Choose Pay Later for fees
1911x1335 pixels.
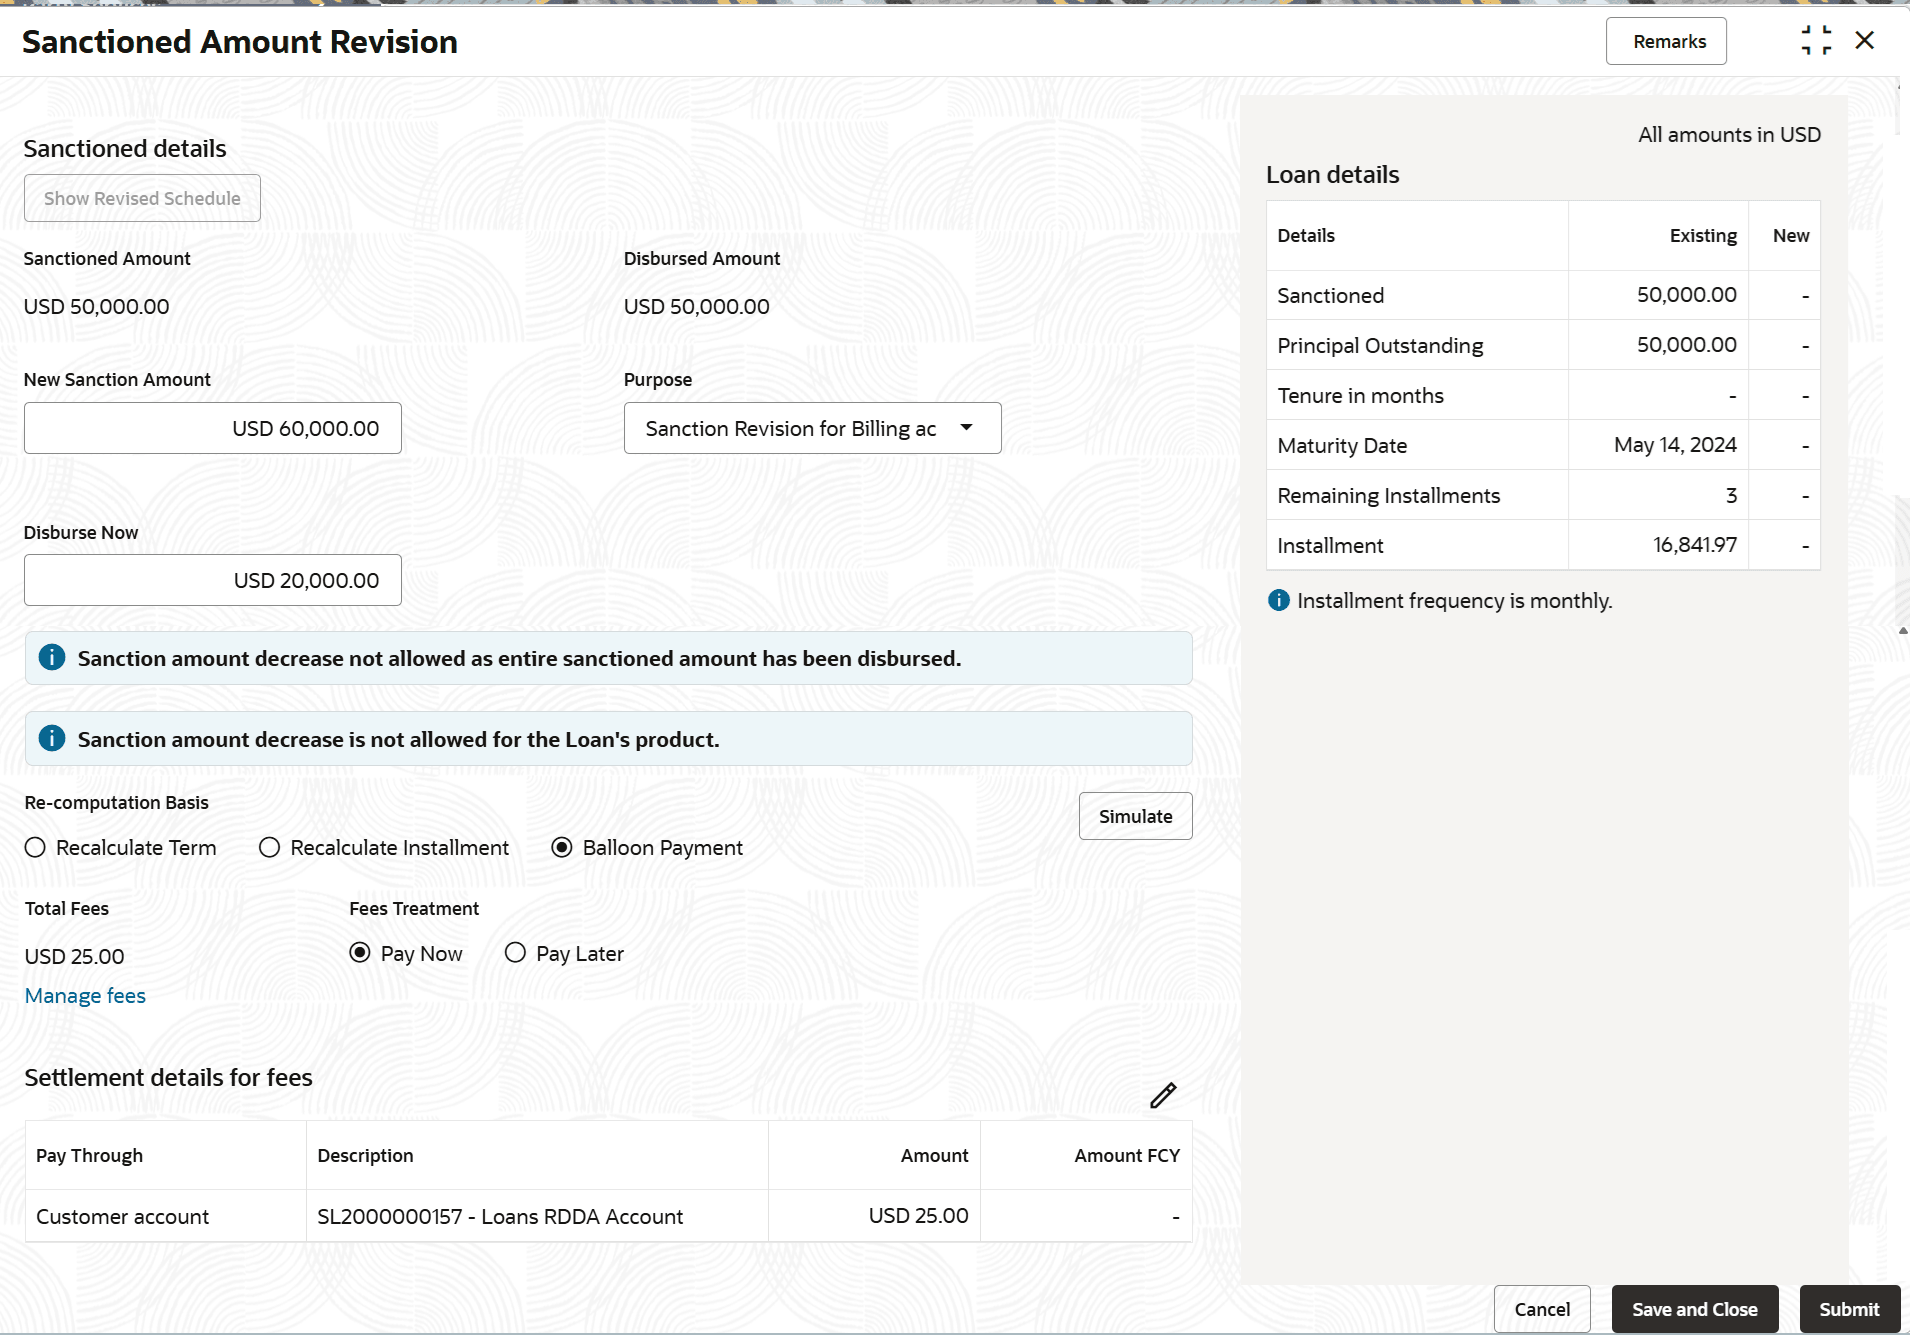pos(515,953)
